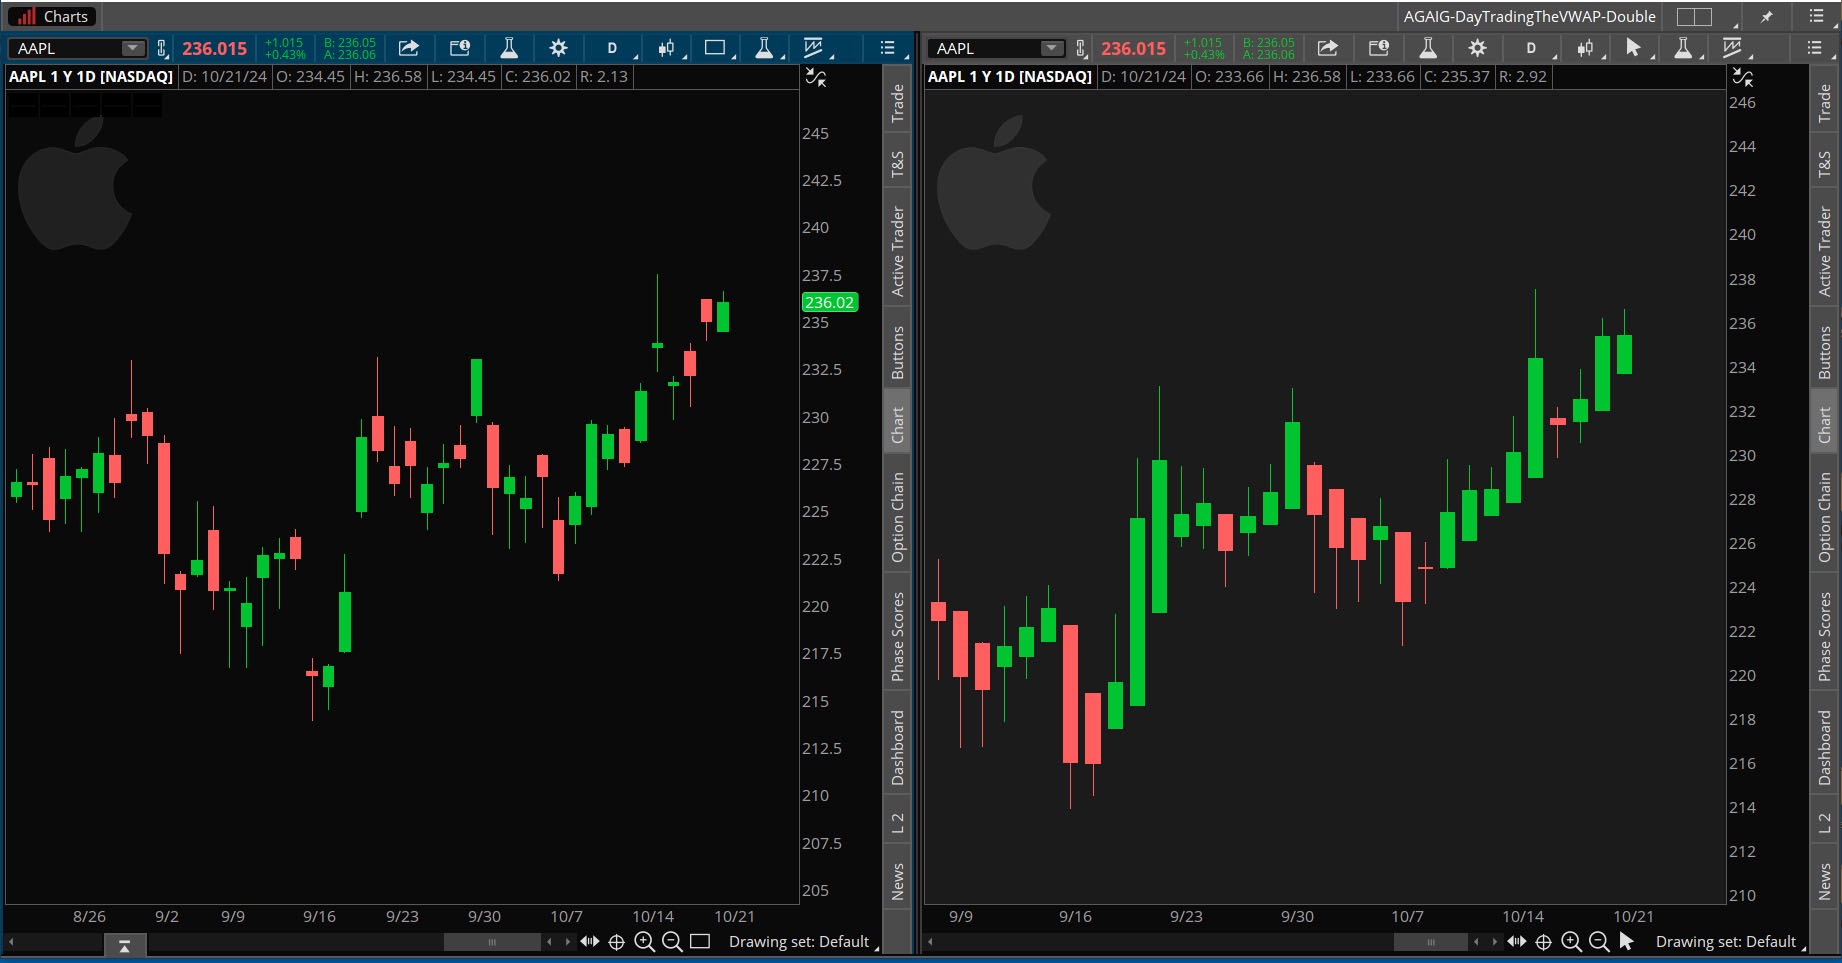Click left chart horizontal scrollbar thumb
This screenshot has height=963, width=1842.
[492, 942]
